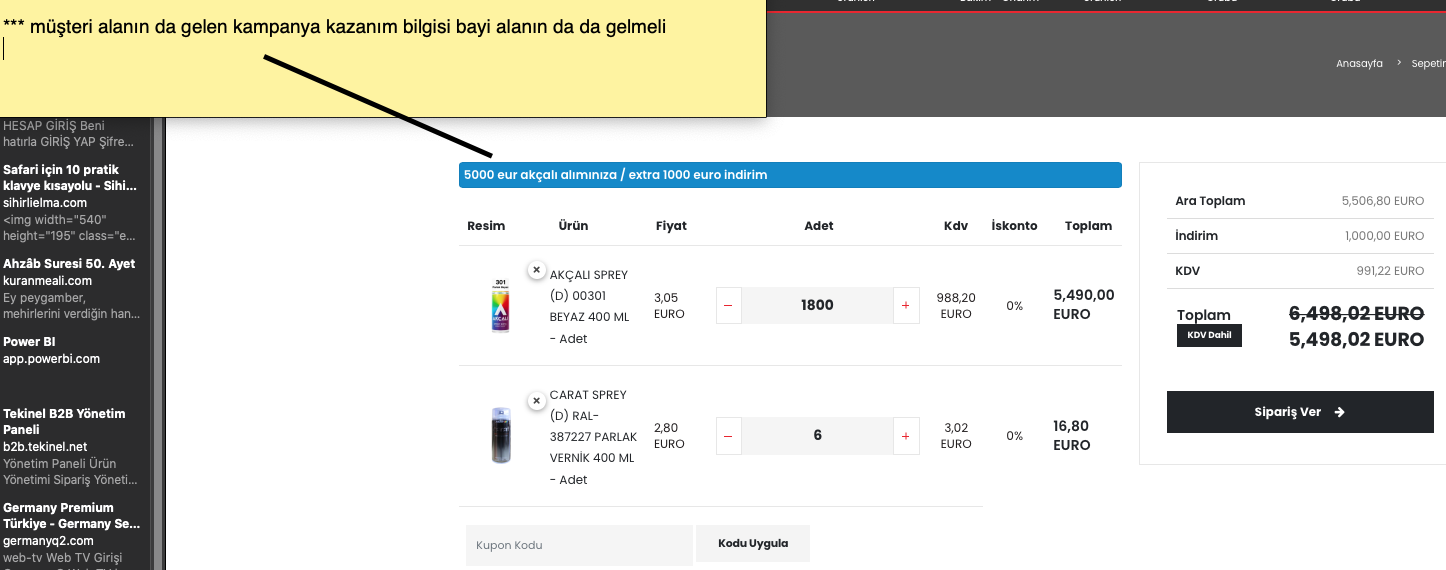Remove CARAT SPREY item from cart
1446x570 pixels.
[537, 400]
